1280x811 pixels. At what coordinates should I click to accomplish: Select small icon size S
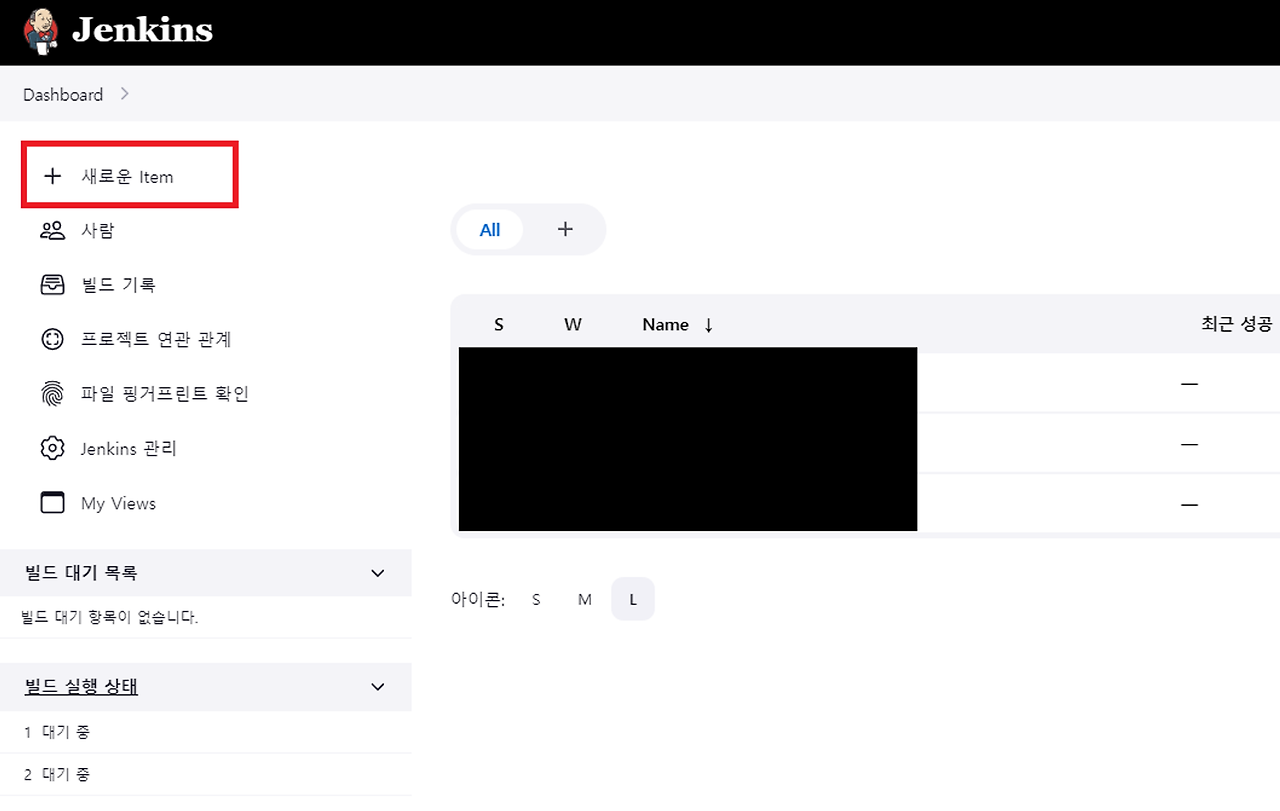tap(536, 598)
